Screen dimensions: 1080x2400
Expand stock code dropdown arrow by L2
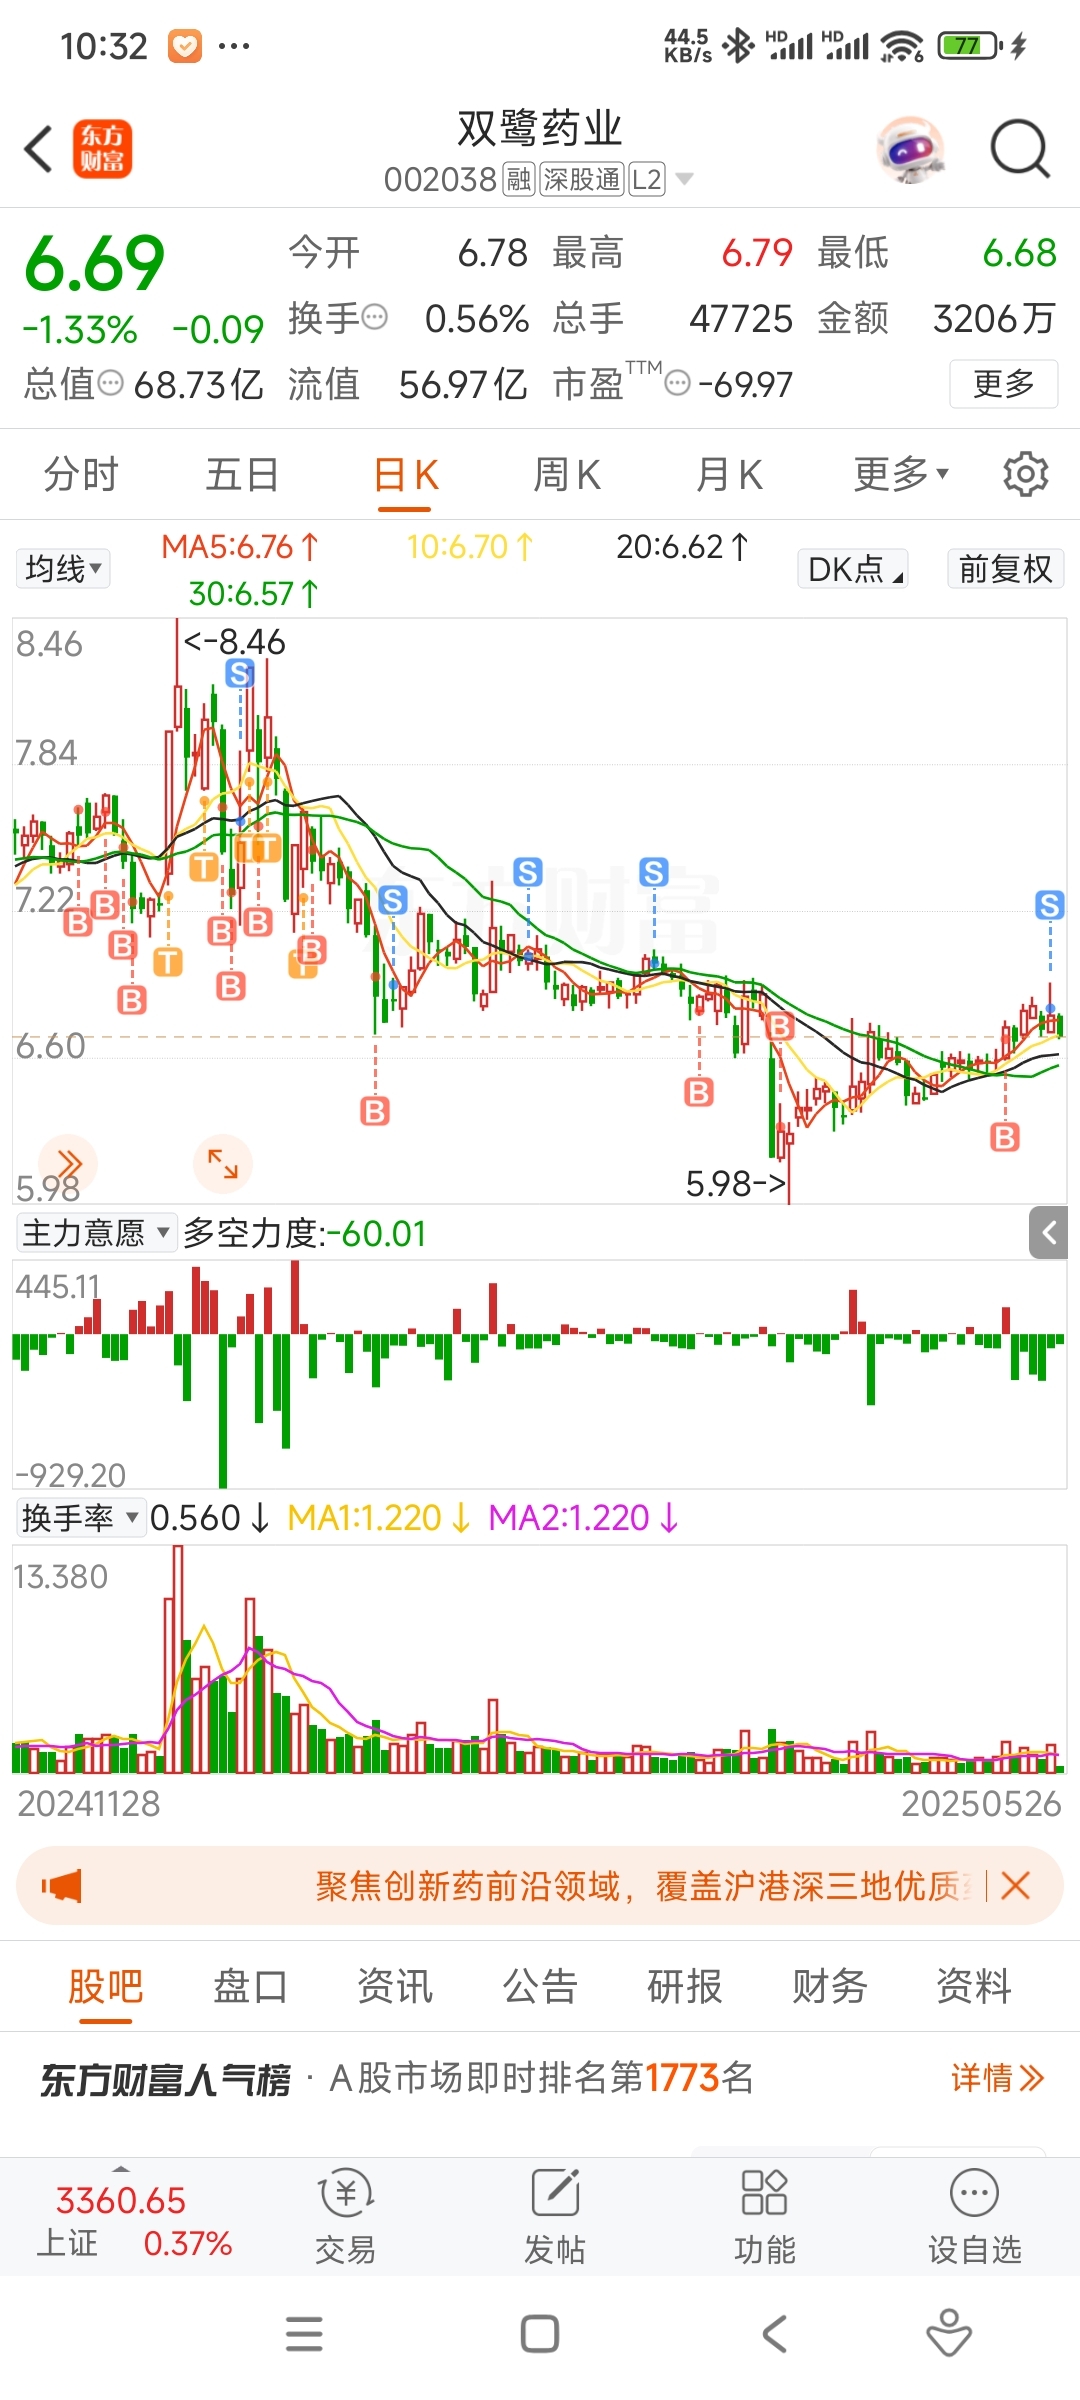point(684,179)
